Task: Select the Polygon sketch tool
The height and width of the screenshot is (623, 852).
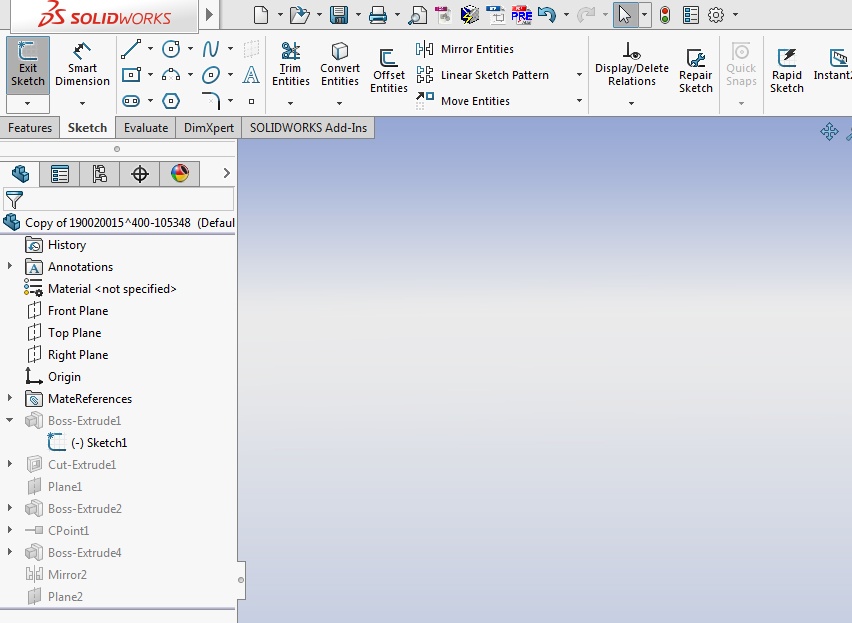Action: (x=171, y=100)
